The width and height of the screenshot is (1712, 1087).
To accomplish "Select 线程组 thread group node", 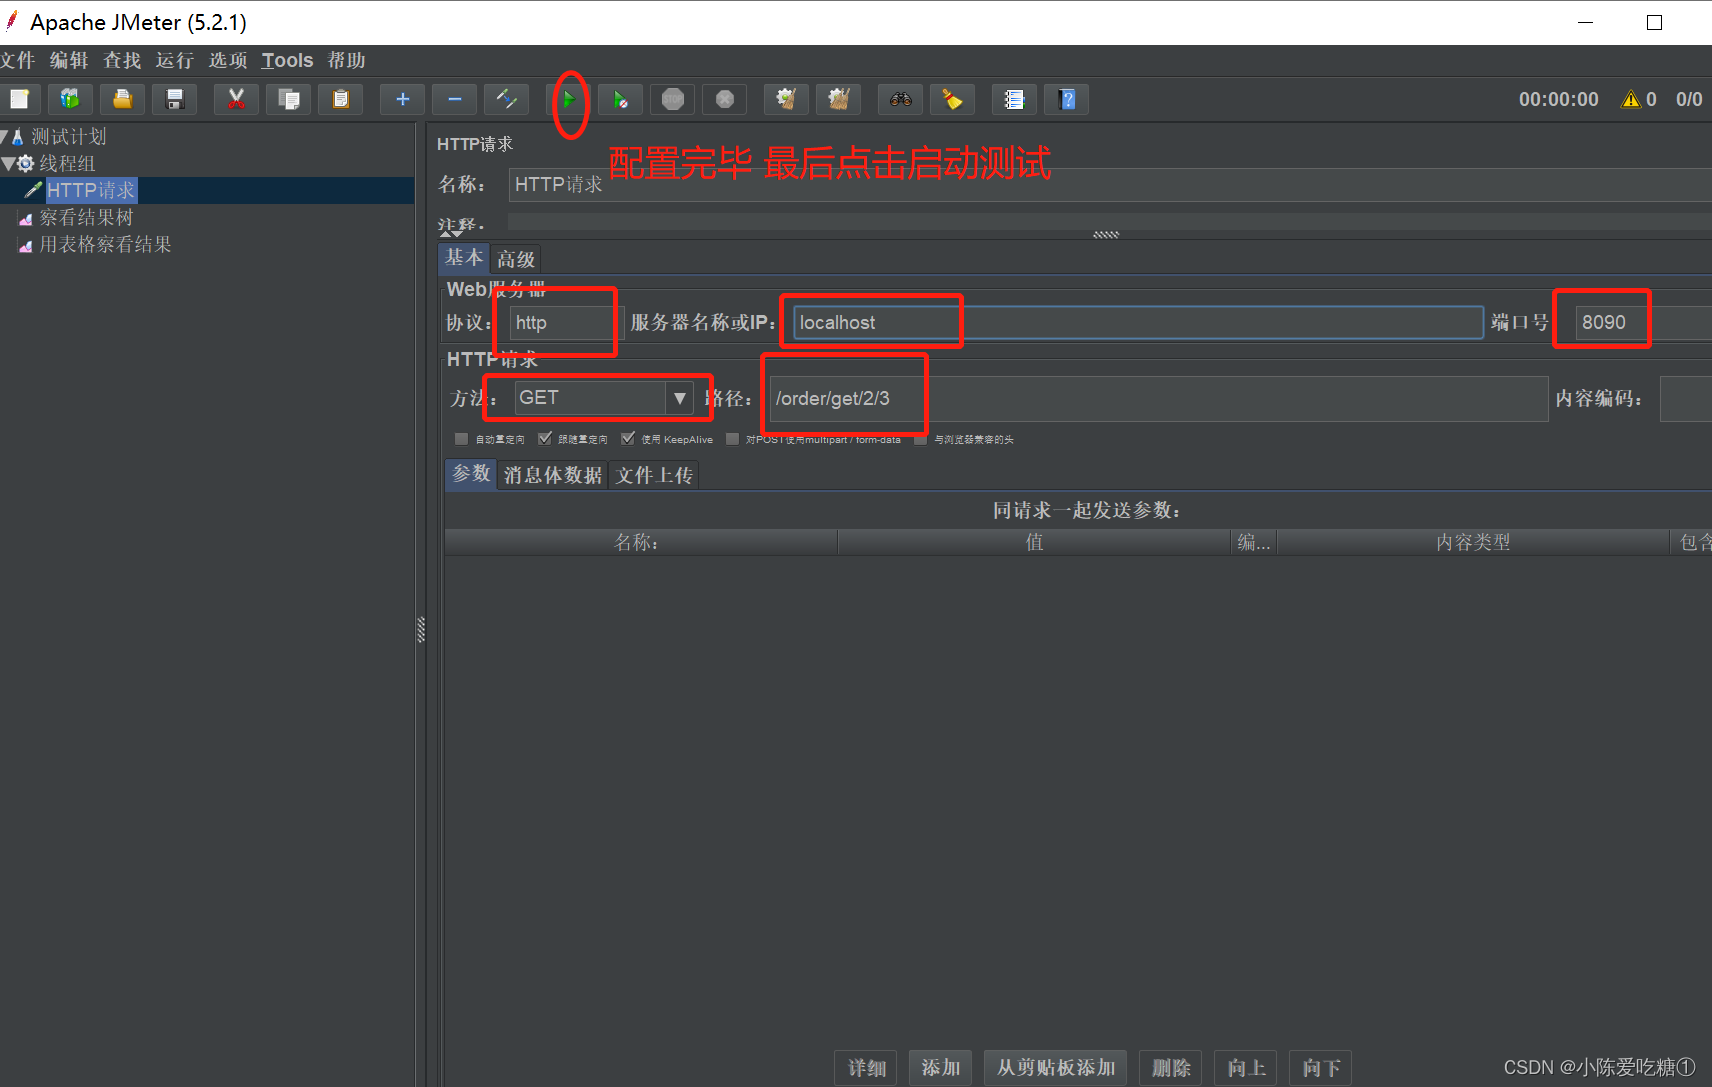I will (67, 163).
